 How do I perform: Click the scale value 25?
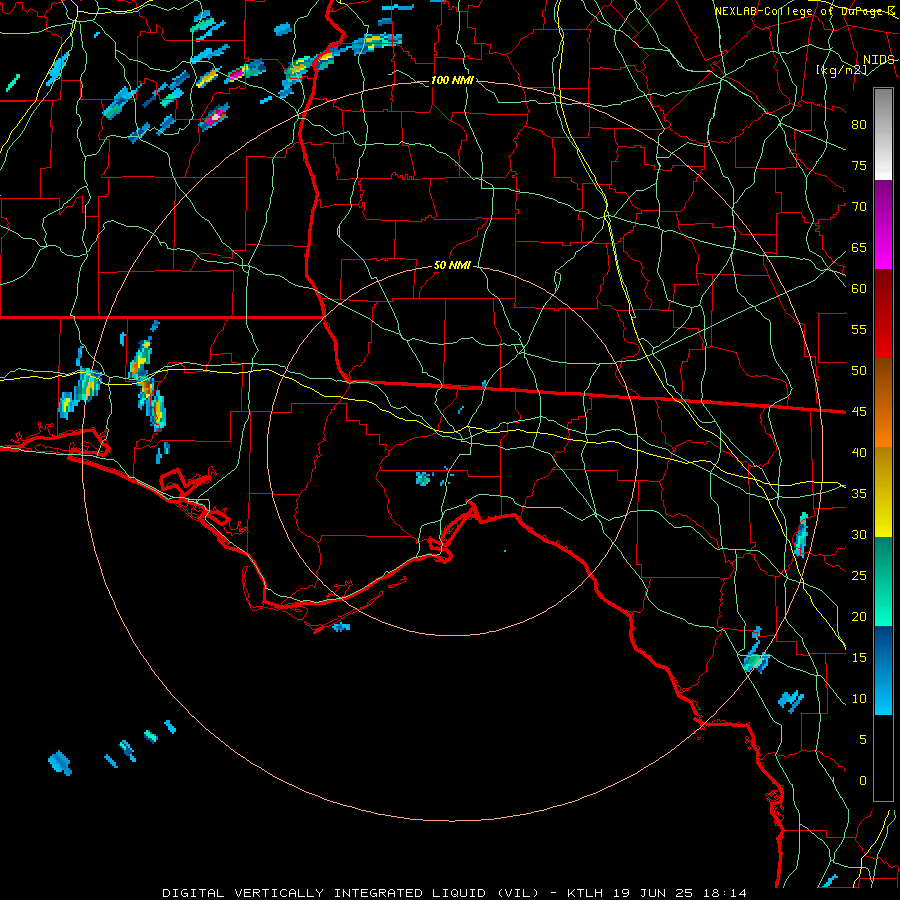coord(859,575)
